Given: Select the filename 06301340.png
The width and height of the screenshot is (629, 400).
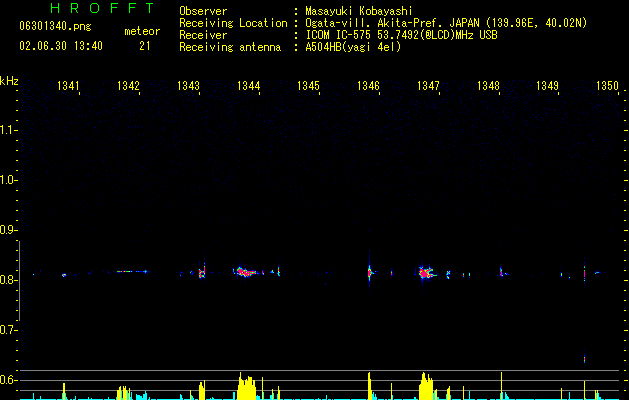Looking at the screenshot, I should point(55,27).
